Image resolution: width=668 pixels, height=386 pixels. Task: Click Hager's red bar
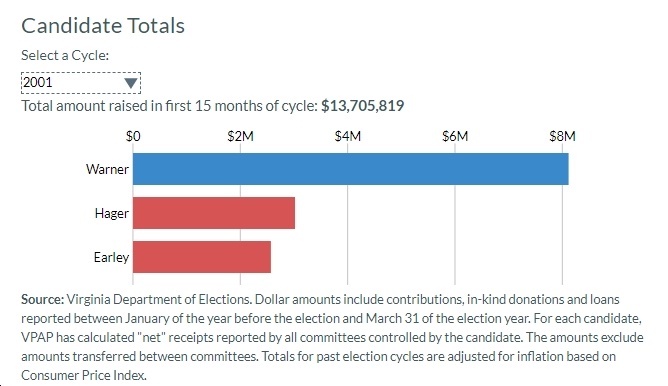[x=214, y=213]
